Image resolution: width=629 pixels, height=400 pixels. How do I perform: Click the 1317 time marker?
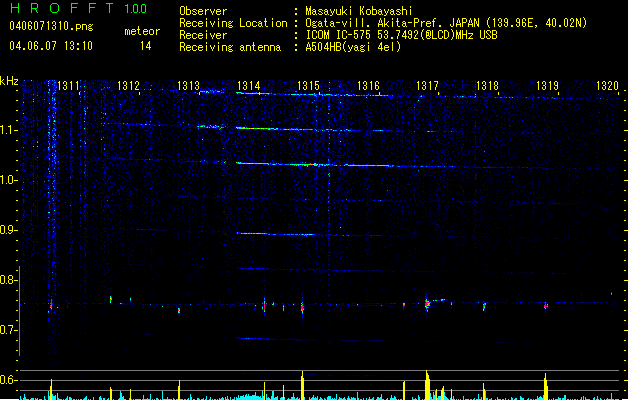[428, 85]
